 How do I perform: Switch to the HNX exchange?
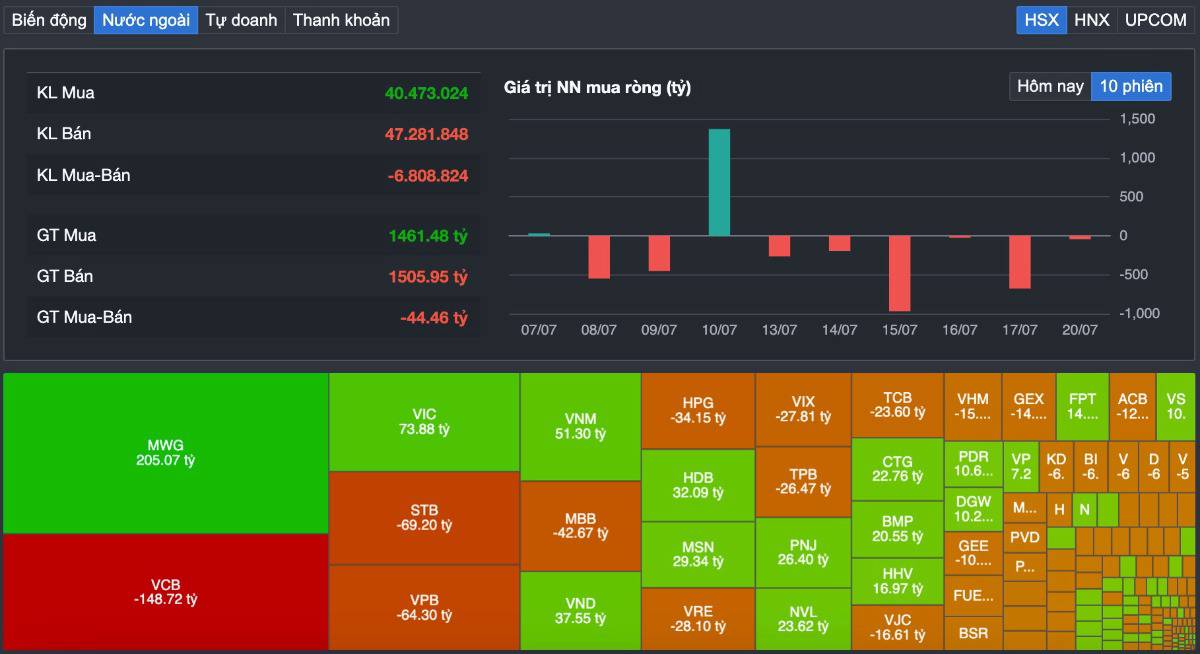(x=1092, y=20)
